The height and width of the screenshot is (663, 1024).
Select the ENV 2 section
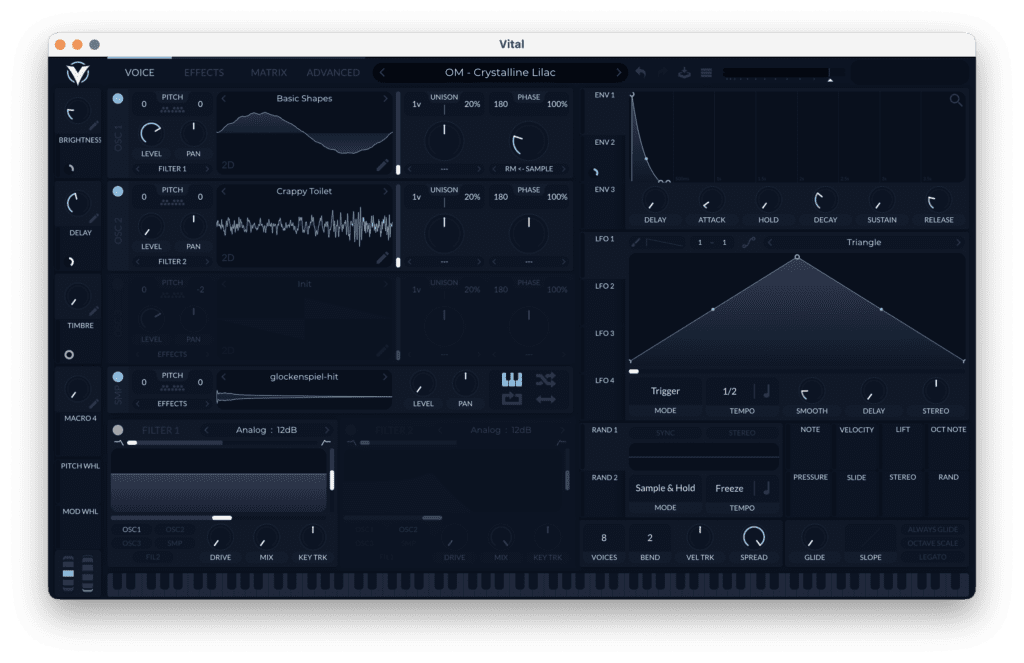pos(604,143)
